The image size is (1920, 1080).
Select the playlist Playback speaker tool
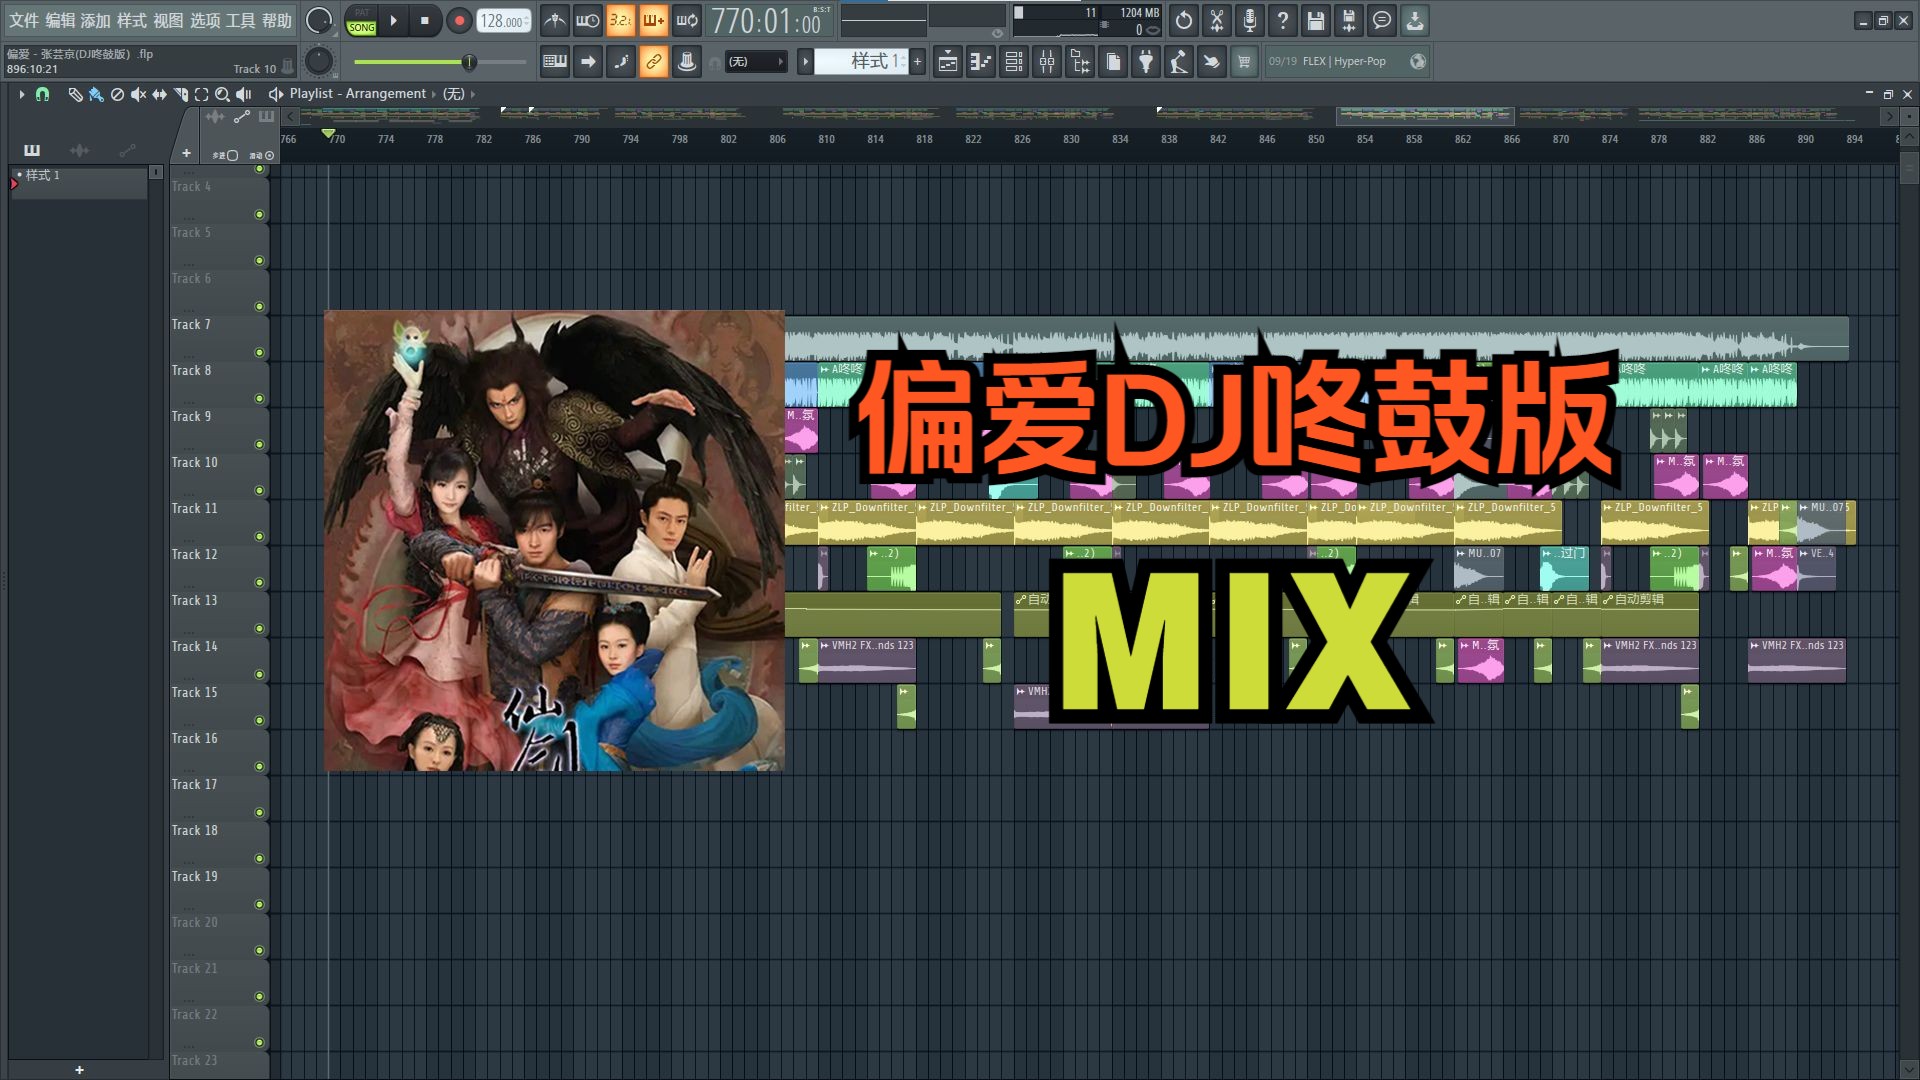243,94
